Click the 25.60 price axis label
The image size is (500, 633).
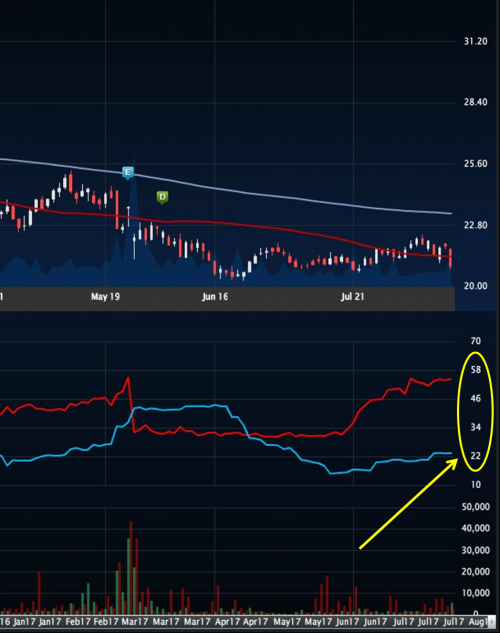click(475, 163)
